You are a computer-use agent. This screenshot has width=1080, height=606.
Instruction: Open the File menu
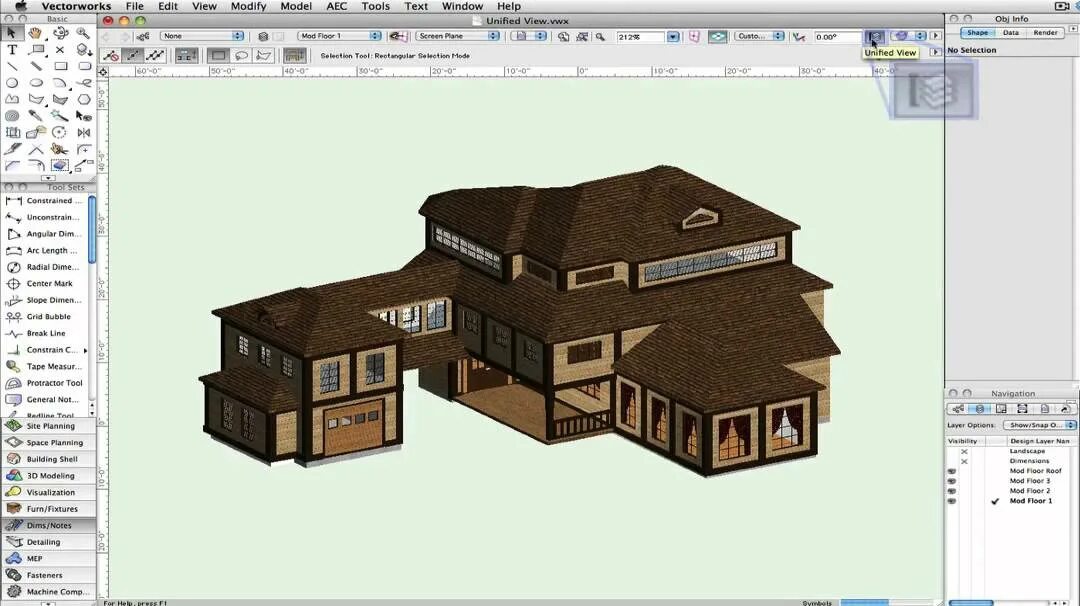[134, 6]
